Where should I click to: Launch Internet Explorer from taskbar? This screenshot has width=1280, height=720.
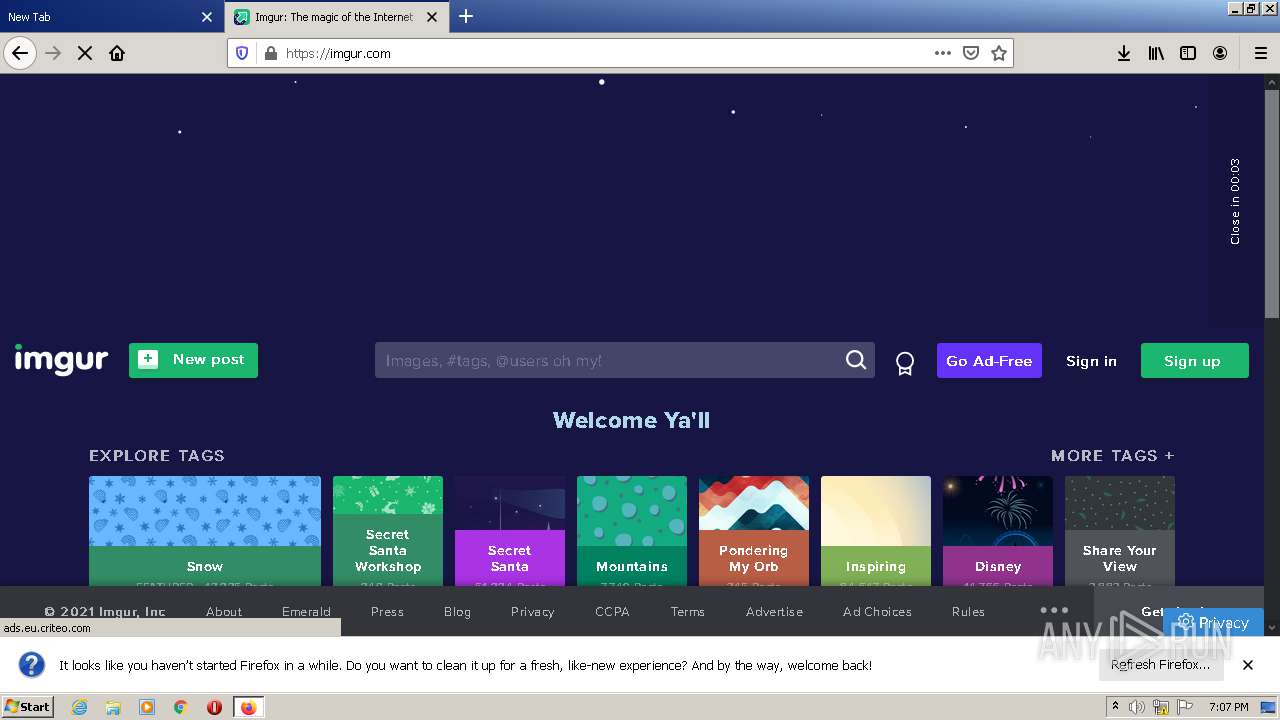click(80, 707)
